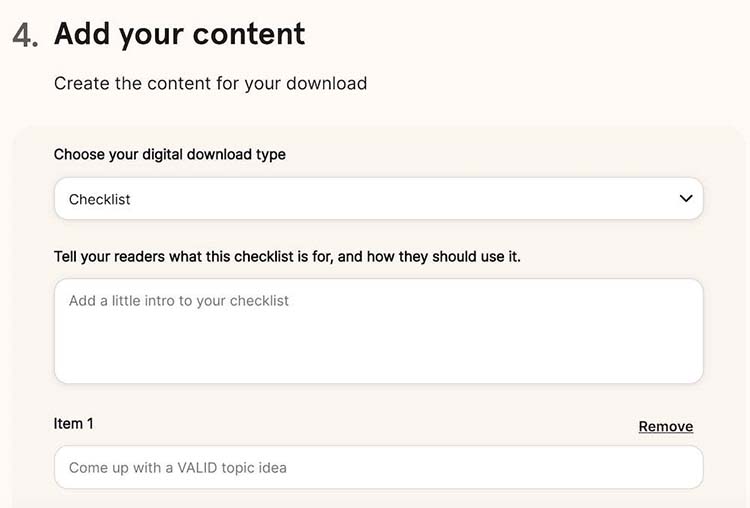Select the 'Checklist' value text in the combo box
Viewport: 750px width, 508px height.
coord(99,199)
